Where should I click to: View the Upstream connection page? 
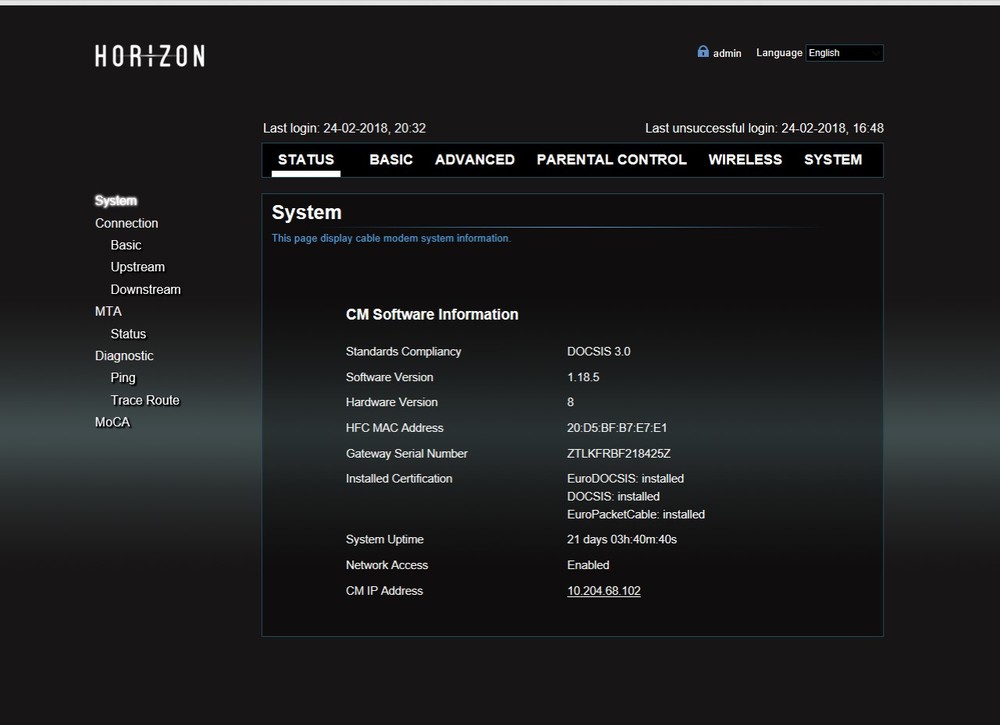point(138,267)
